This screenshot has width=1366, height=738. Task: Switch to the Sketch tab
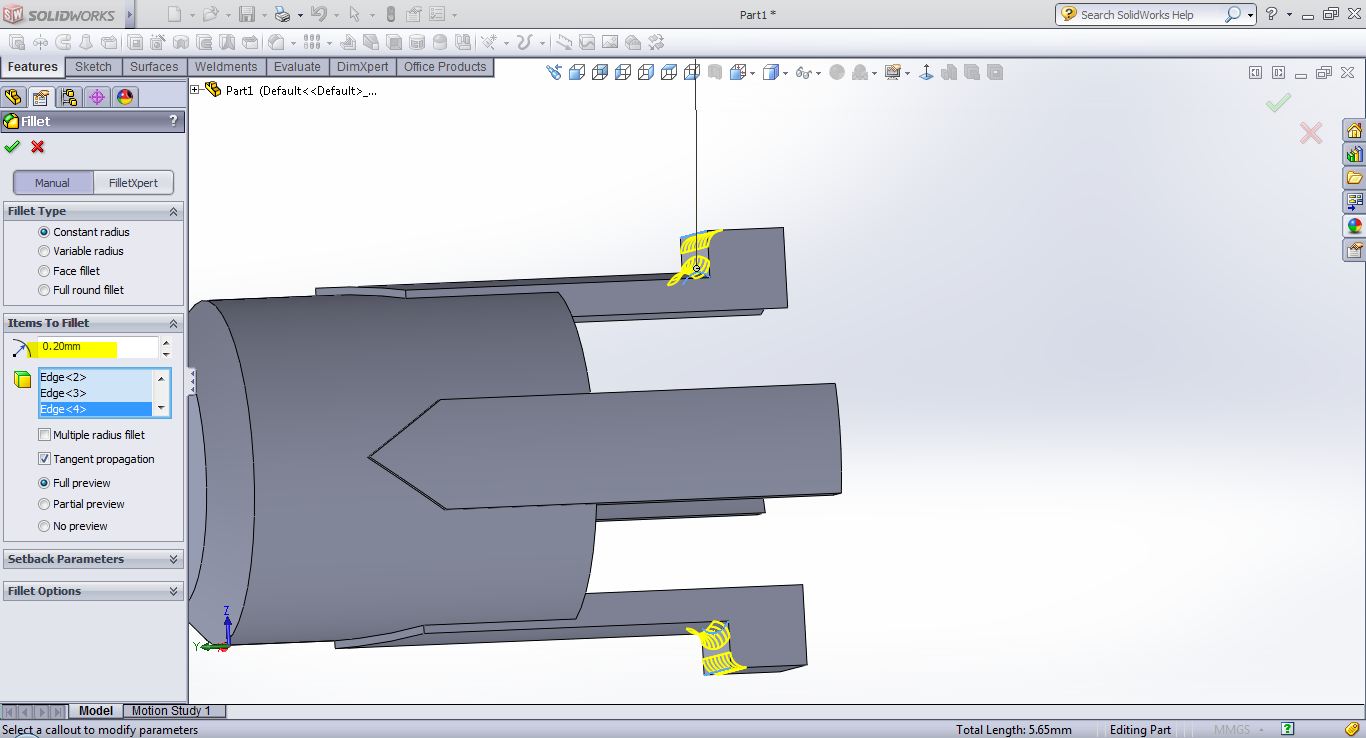point(93,67)
